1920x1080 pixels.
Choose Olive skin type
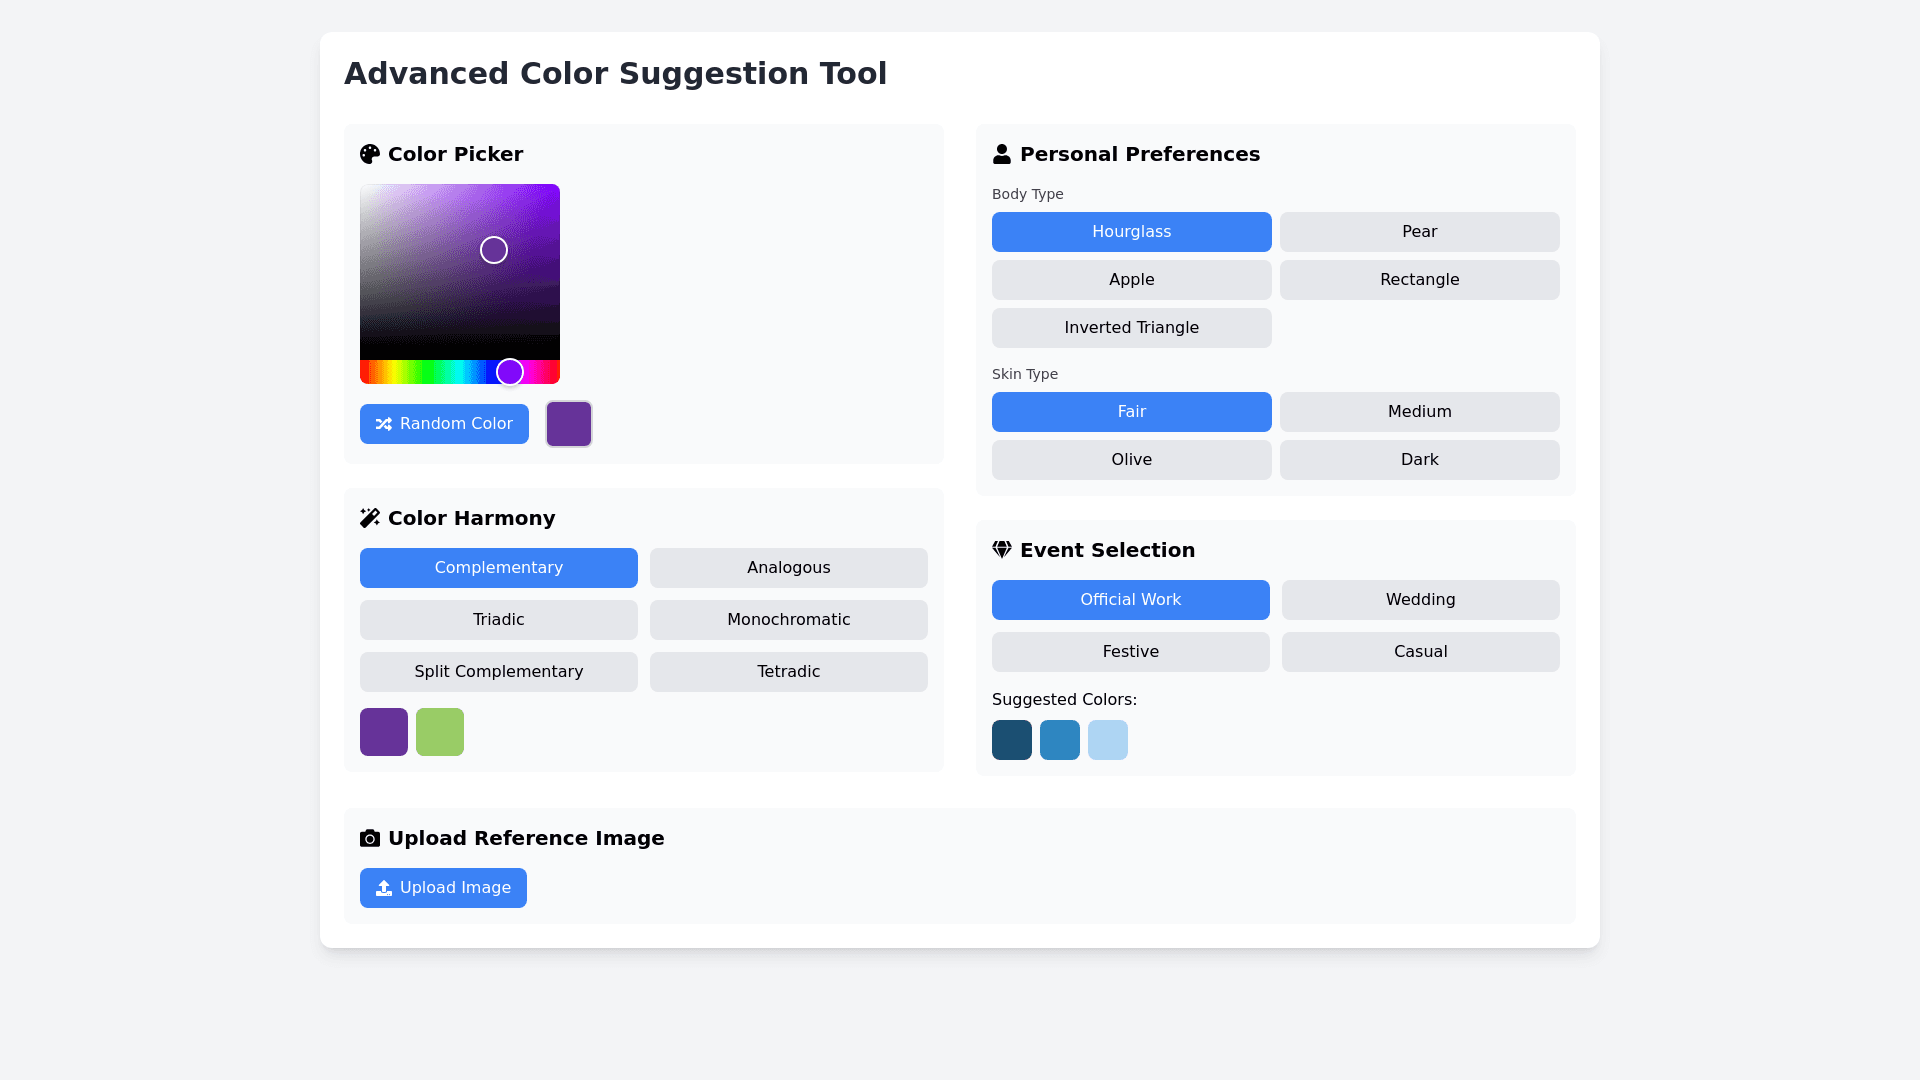(x=1131, y=460)
